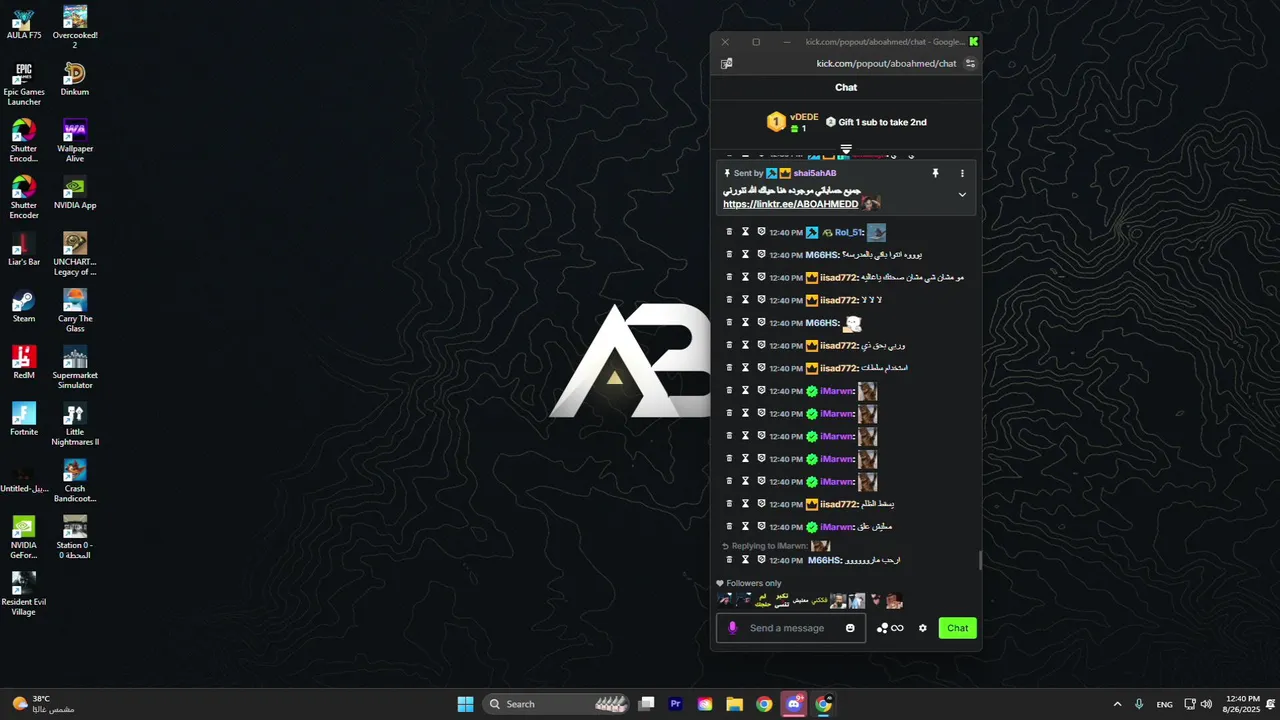Select Overcooked! 2 desktop icon
The height and width of the screenshot is (720, 1280).
[x=75, y=27]
